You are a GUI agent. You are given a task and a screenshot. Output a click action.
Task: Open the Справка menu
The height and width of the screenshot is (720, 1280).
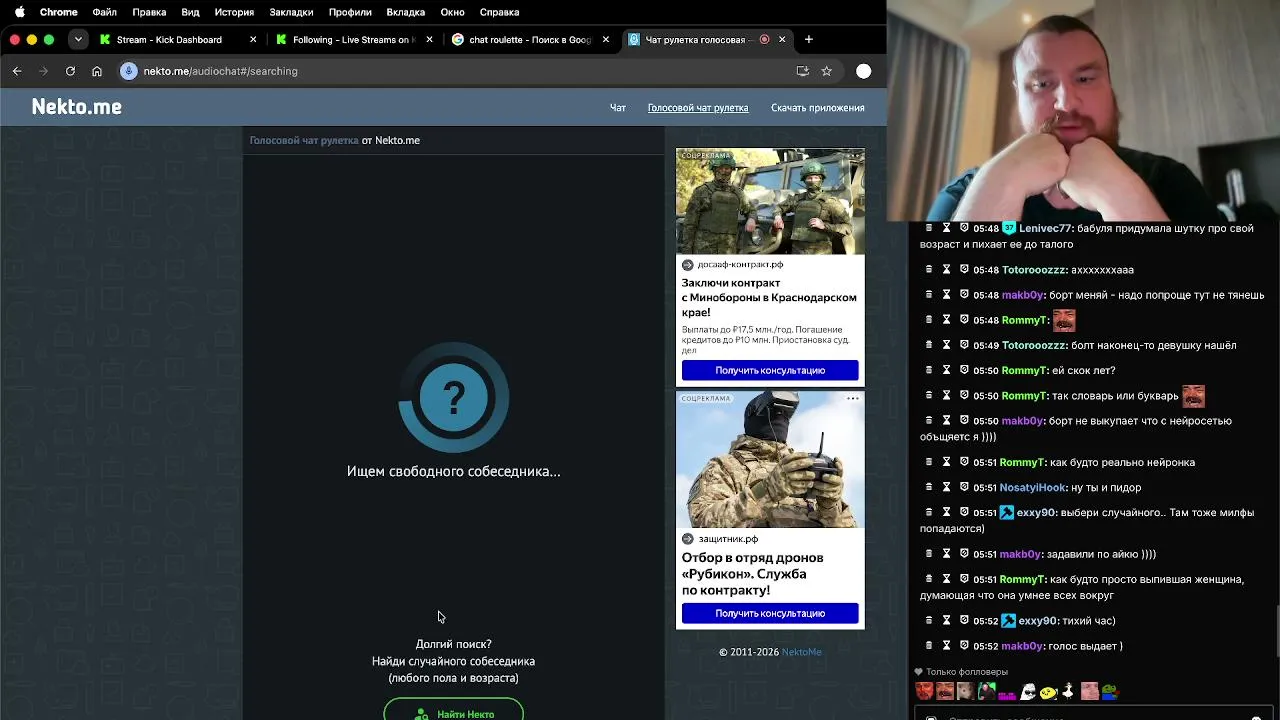coord(499,12)
